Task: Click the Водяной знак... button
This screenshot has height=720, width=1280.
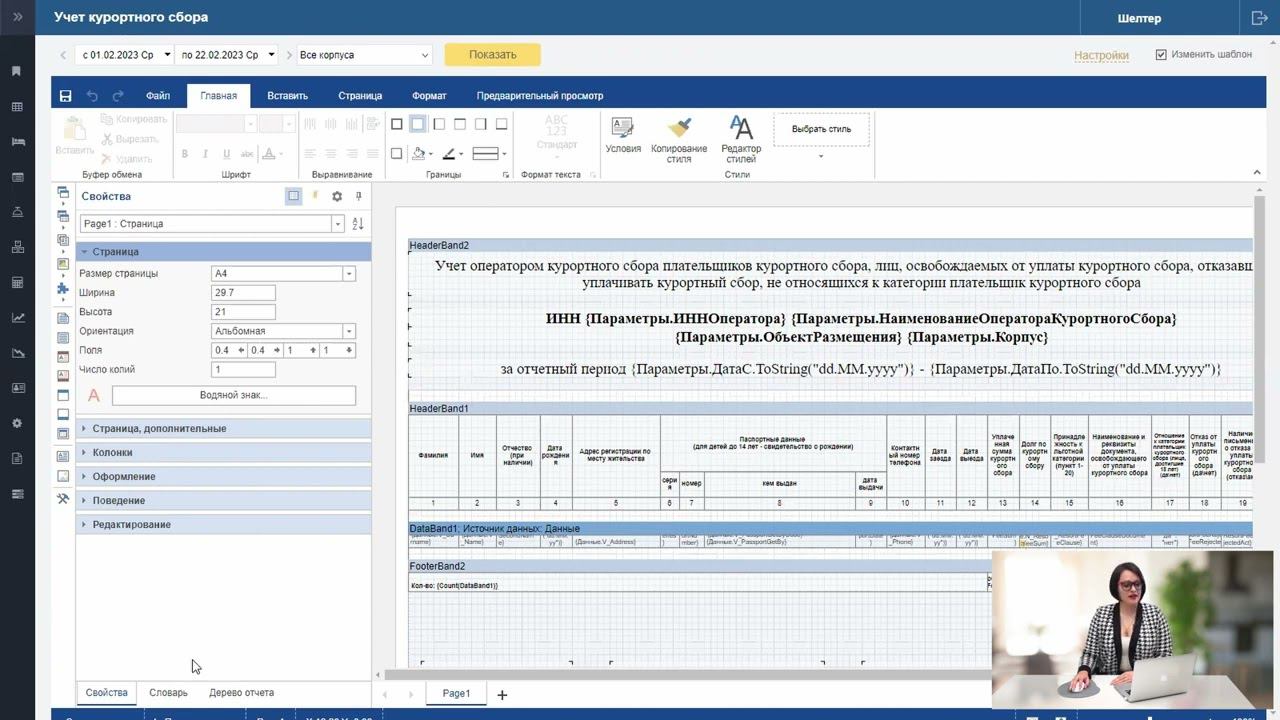Action: 233,395
